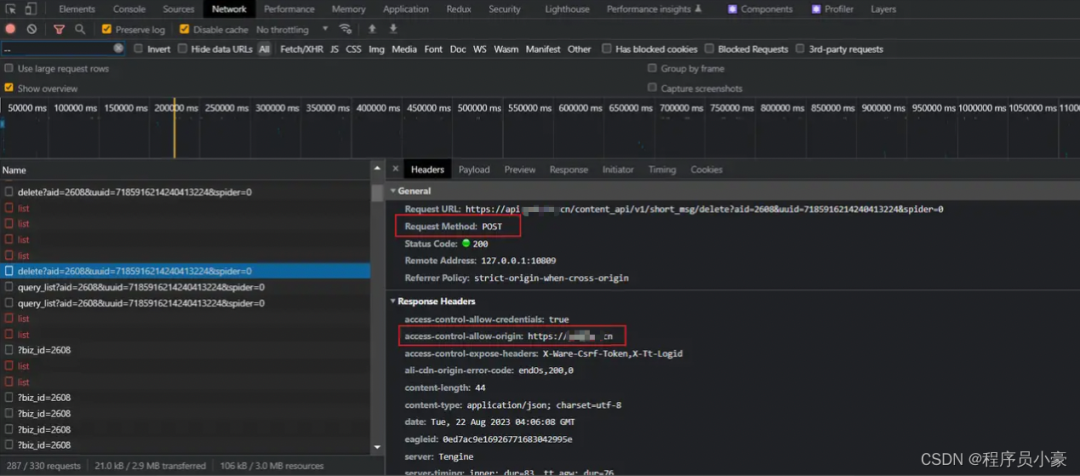
Task: Export HAR file download arrow icon
Action: (x=393, y=29)
